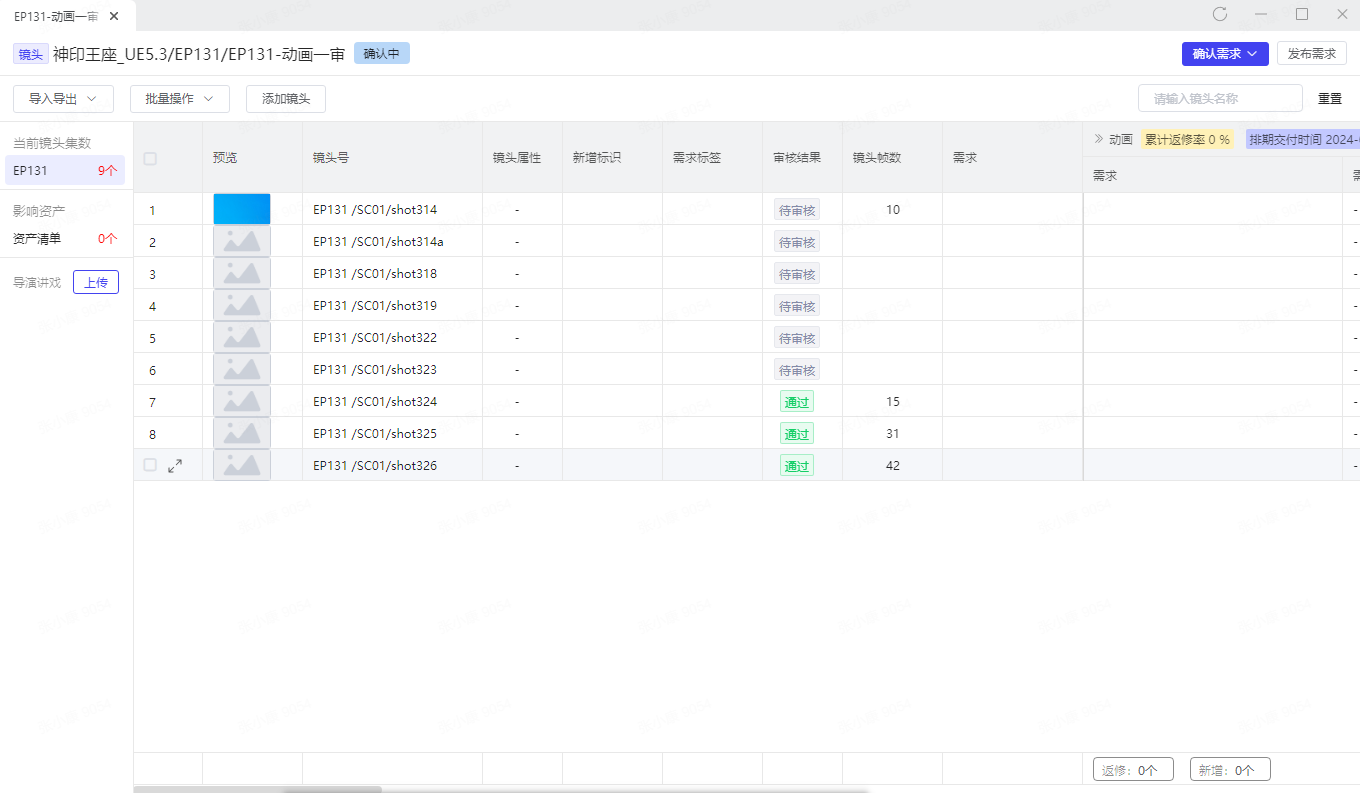This screenshot has width=1360, height=793.
Task: Check the shot326 row checkbox
Action: point(150,465)
